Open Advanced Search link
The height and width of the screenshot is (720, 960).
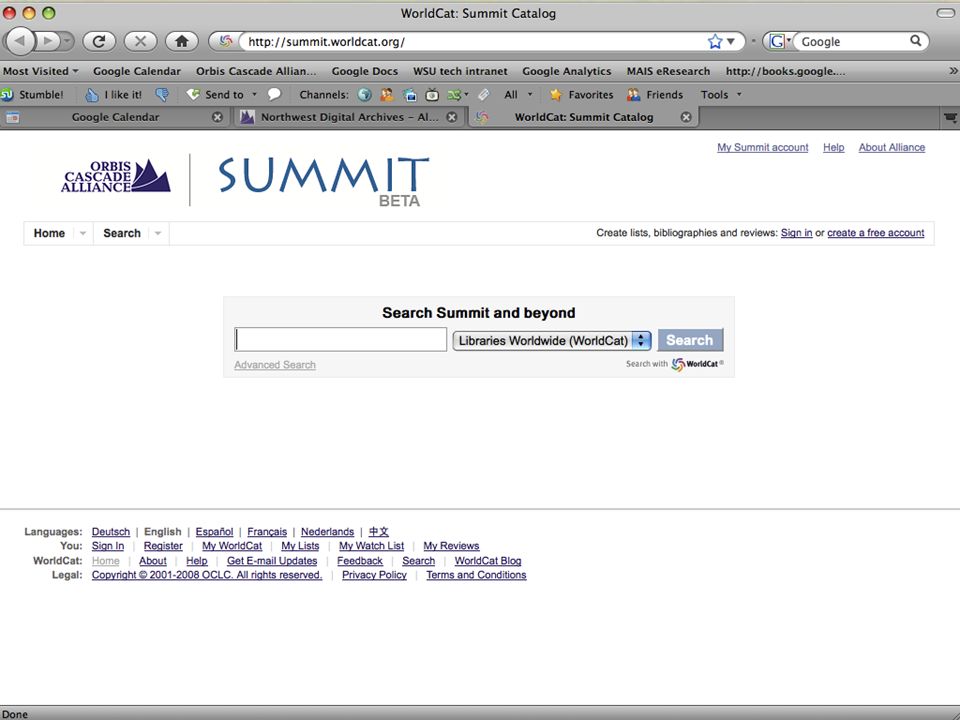point(275,365)
